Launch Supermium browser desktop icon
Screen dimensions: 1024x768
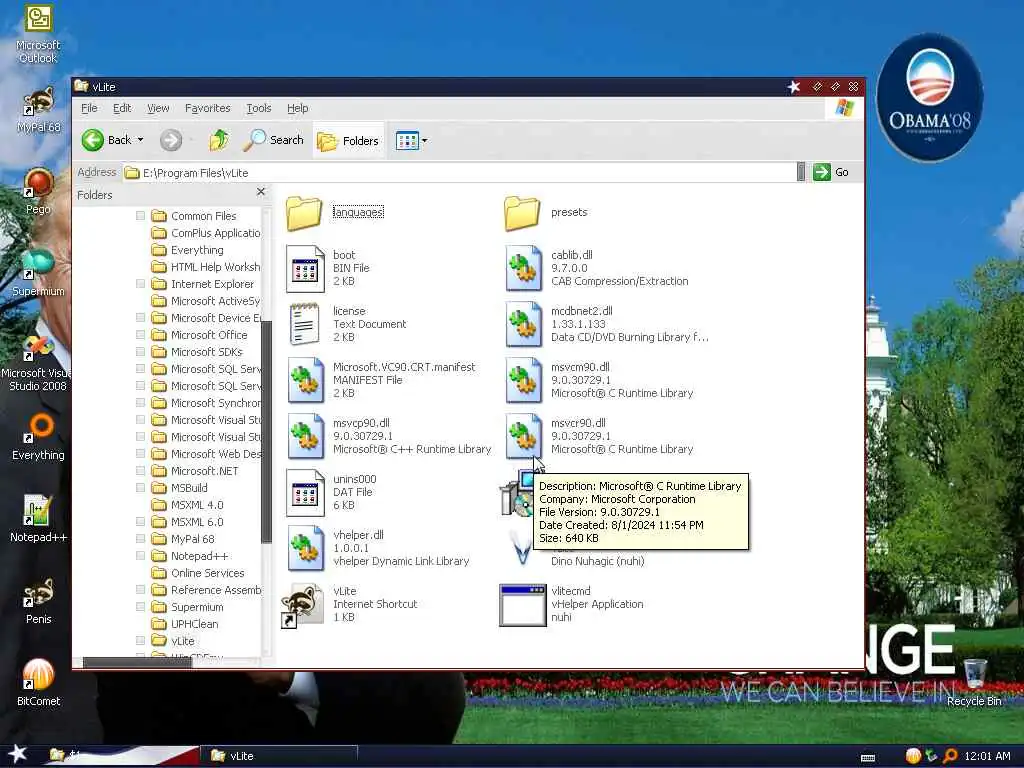tap(38, 273)
